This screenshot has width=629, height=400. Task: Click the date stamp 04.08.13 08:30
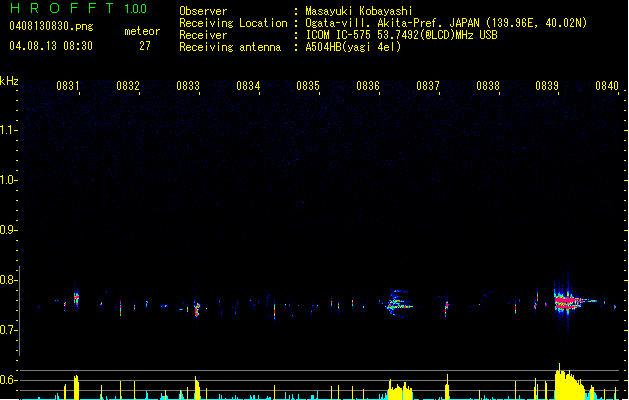tap(51, 46)
